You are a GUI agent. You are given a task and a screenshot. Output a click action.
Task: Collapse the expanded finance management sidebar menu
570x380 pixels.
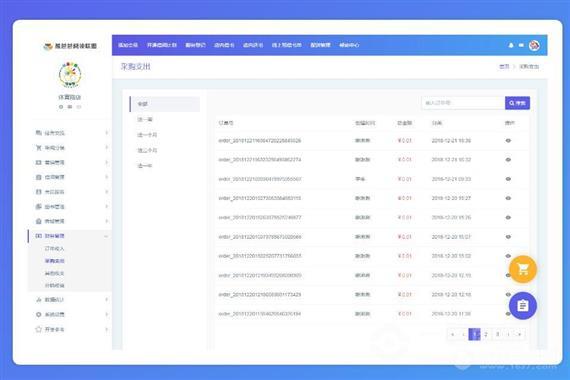click(70, 236)
